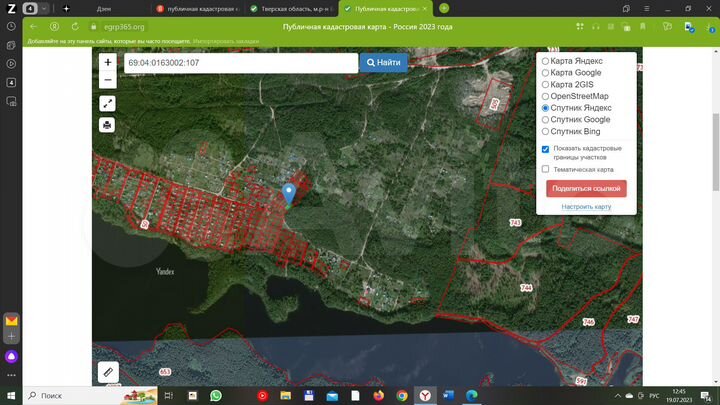Uncheck Показать кадастровые границы участков
Image resolution: width=720 pixels, height=405 pixels.
coord(545,149)
